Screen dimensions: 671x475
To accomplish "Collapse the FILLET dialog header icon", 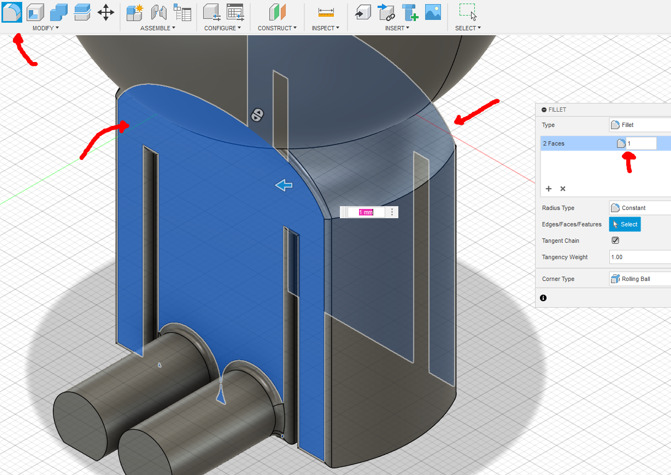I will click(x=544, y=110).
